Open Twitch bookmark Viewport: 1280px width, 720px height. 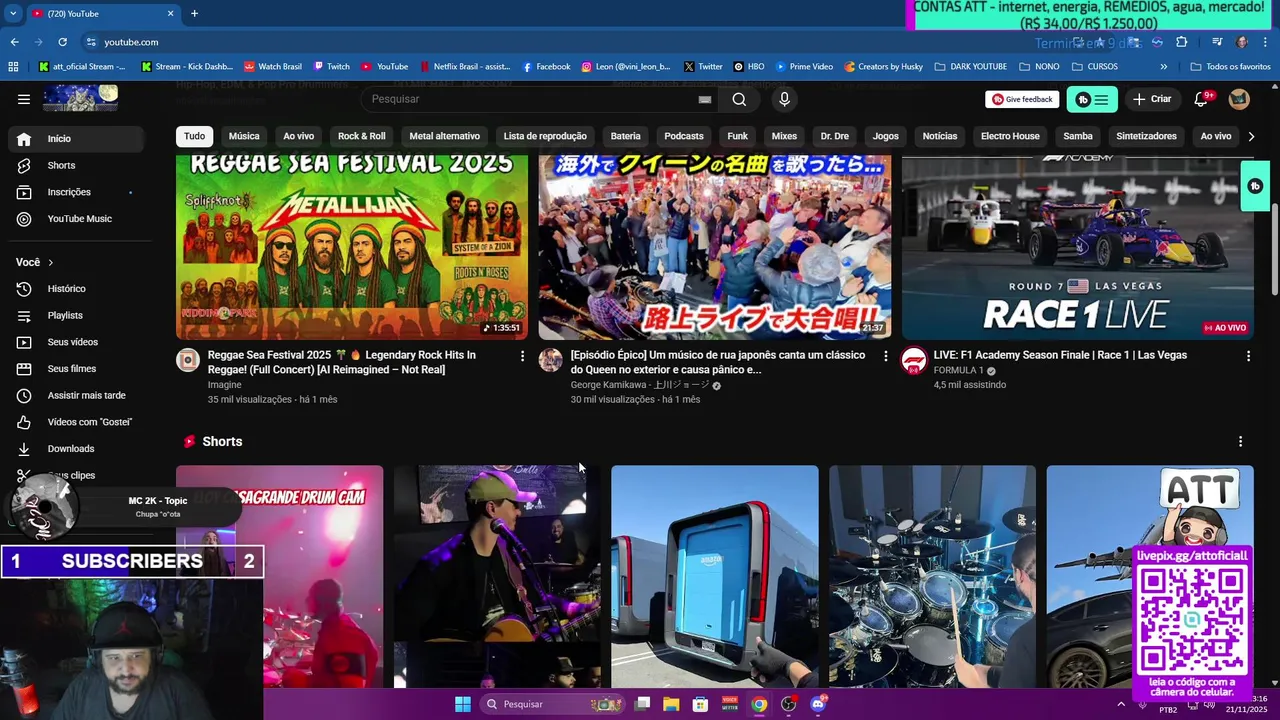332,67
